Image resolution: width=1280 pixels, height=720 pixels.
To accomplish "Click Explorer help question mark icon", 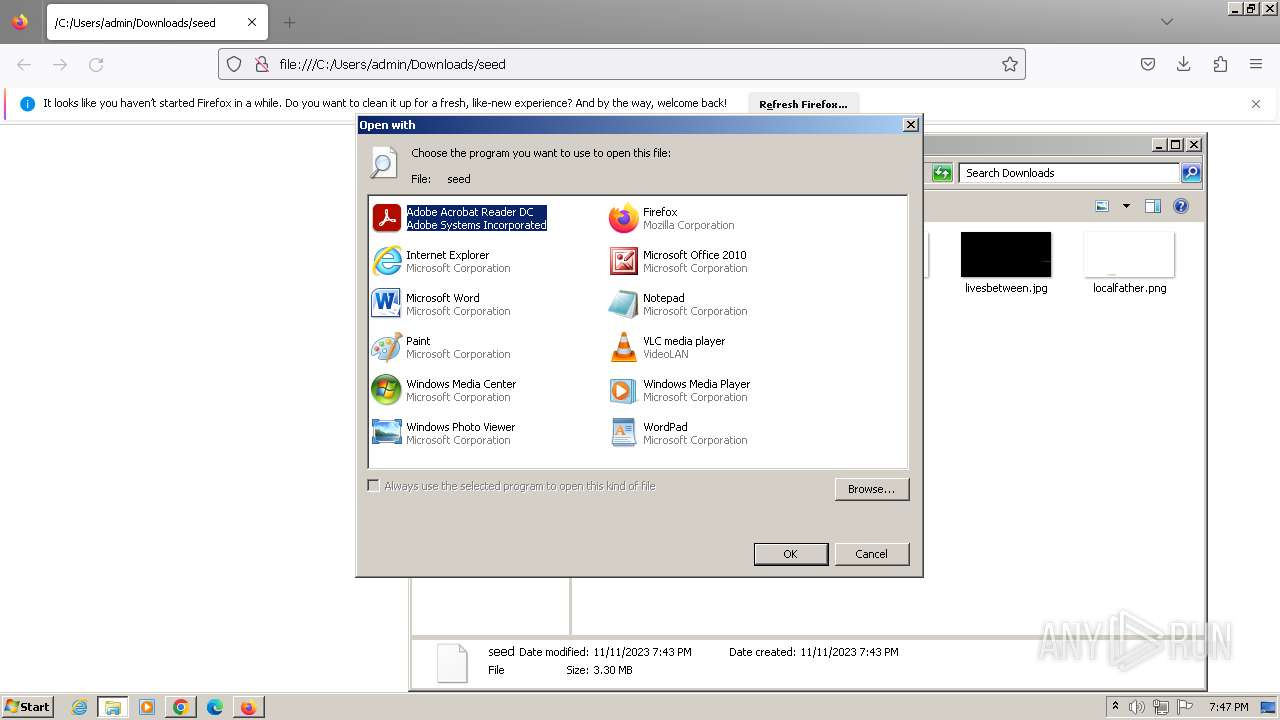I will point(1181,206).
